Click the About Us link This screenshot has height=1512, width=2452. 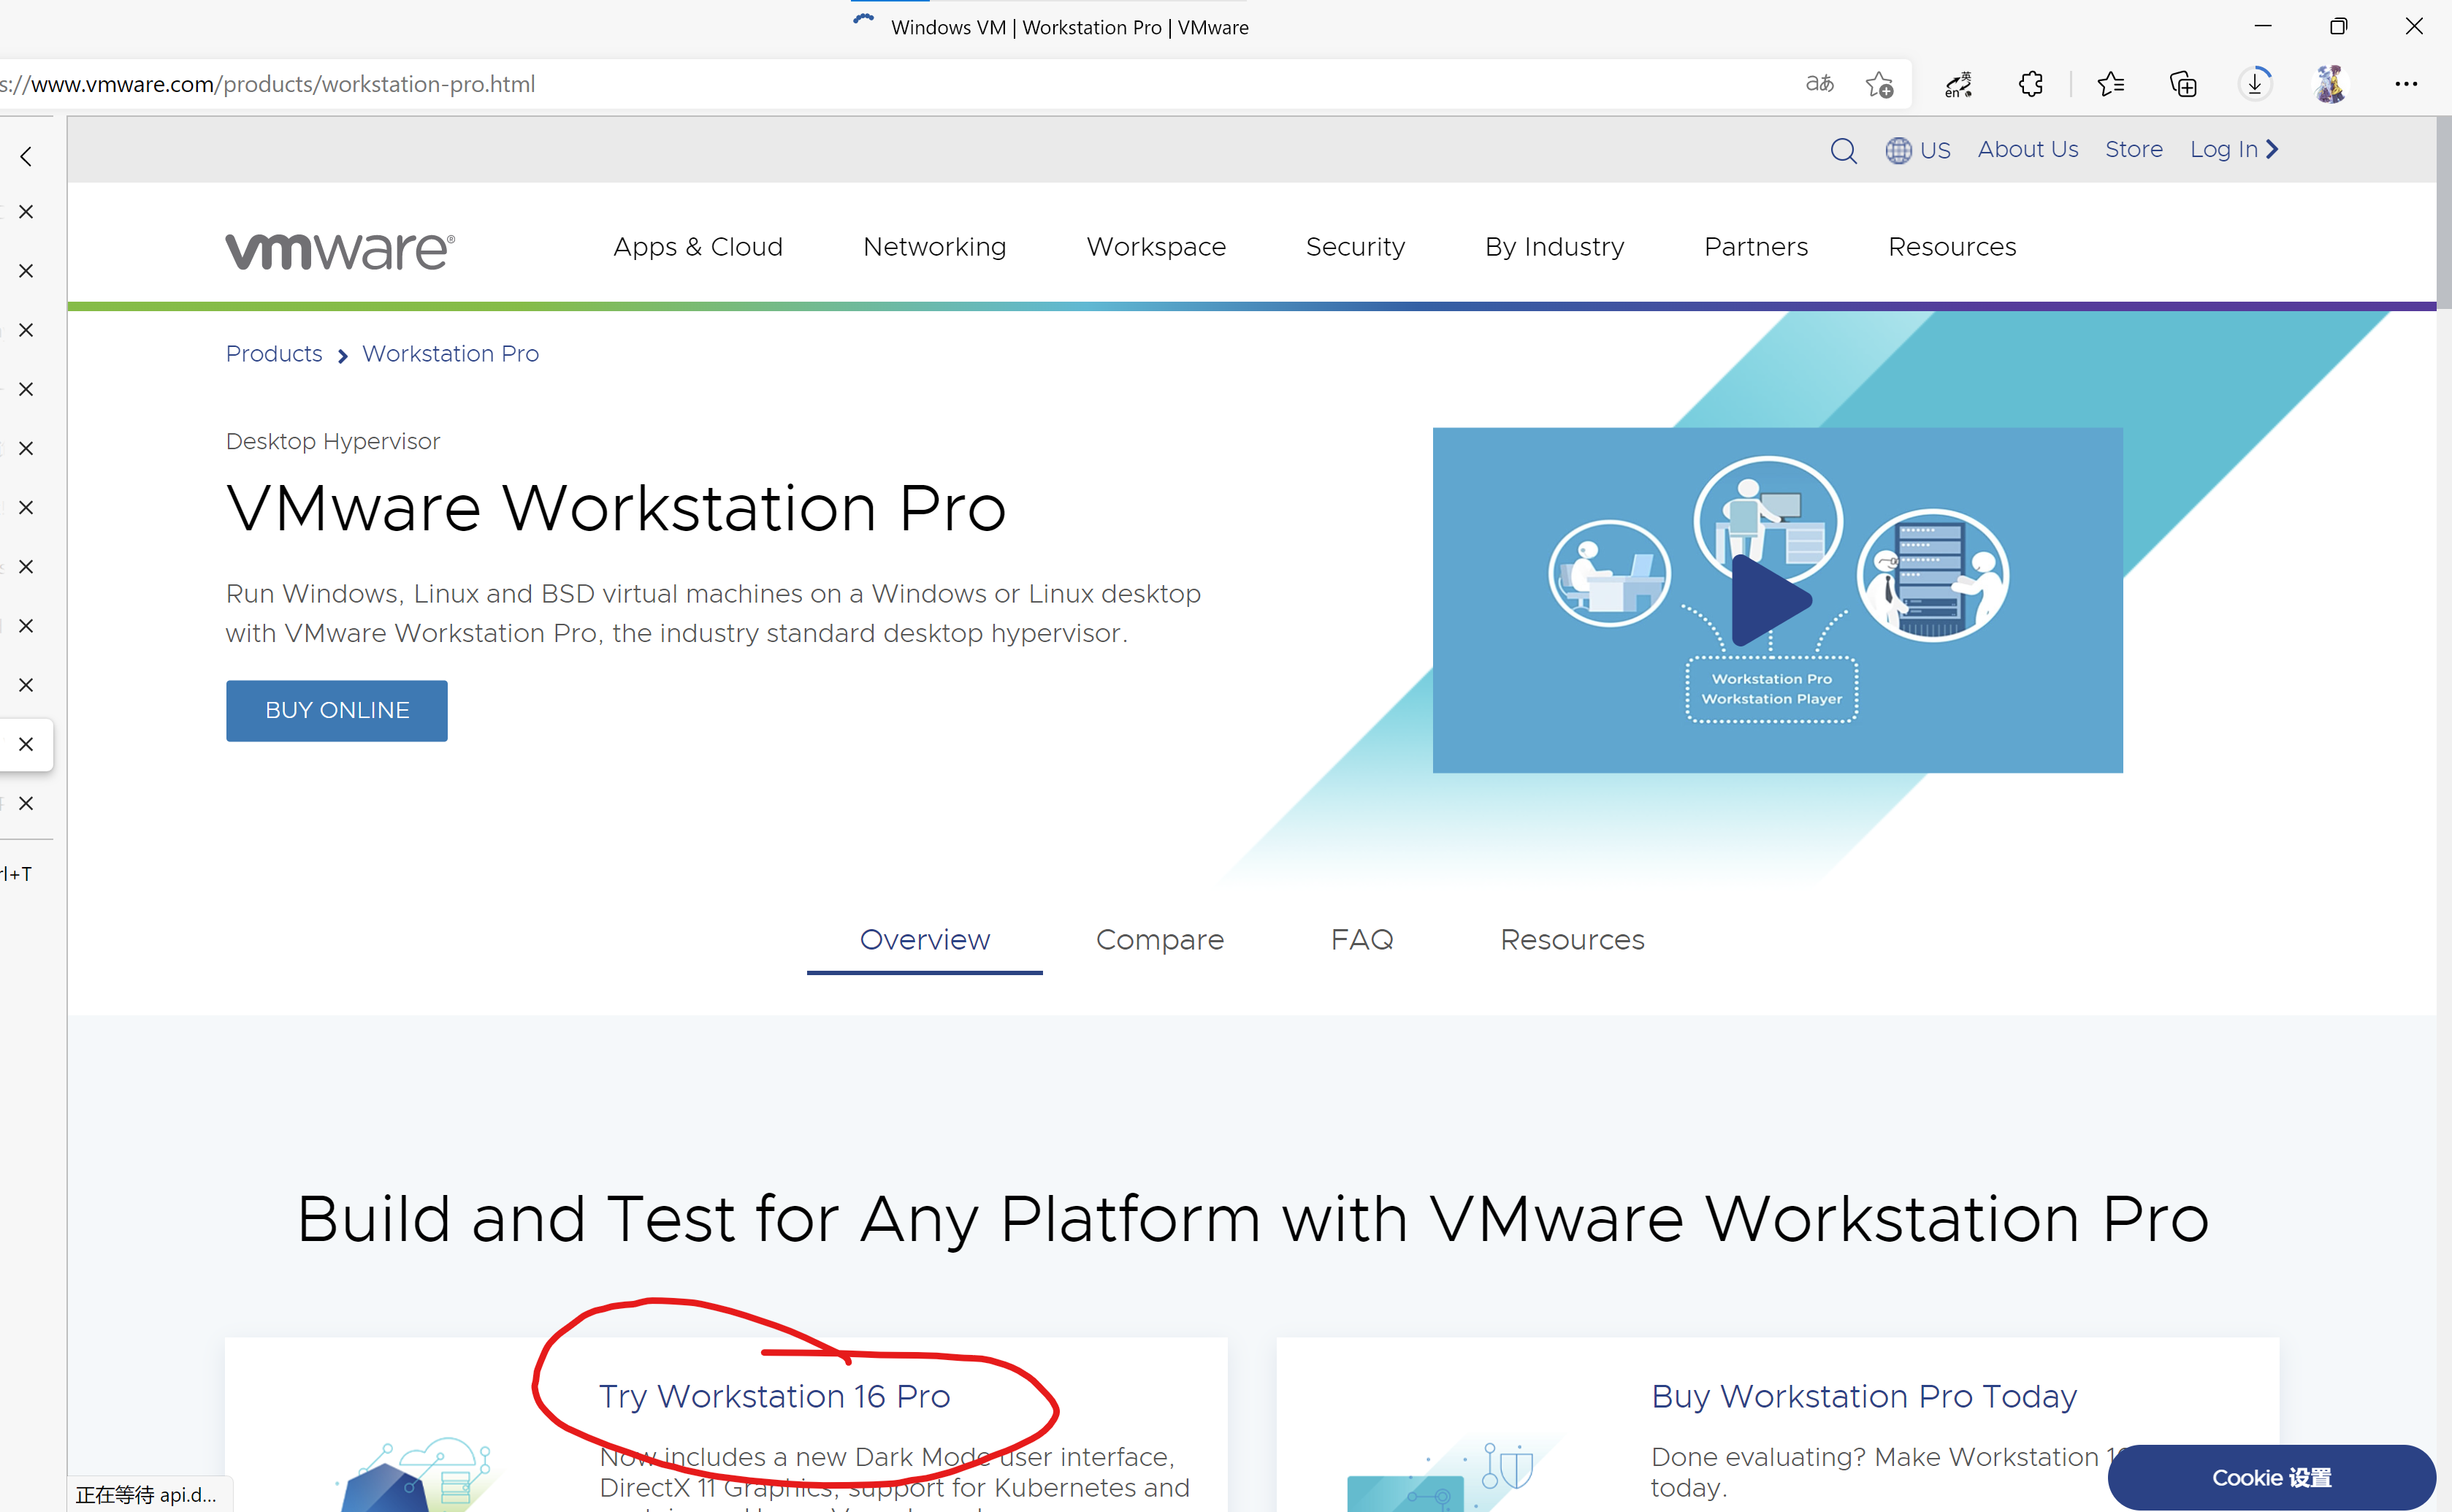(x=2028, y=149)
